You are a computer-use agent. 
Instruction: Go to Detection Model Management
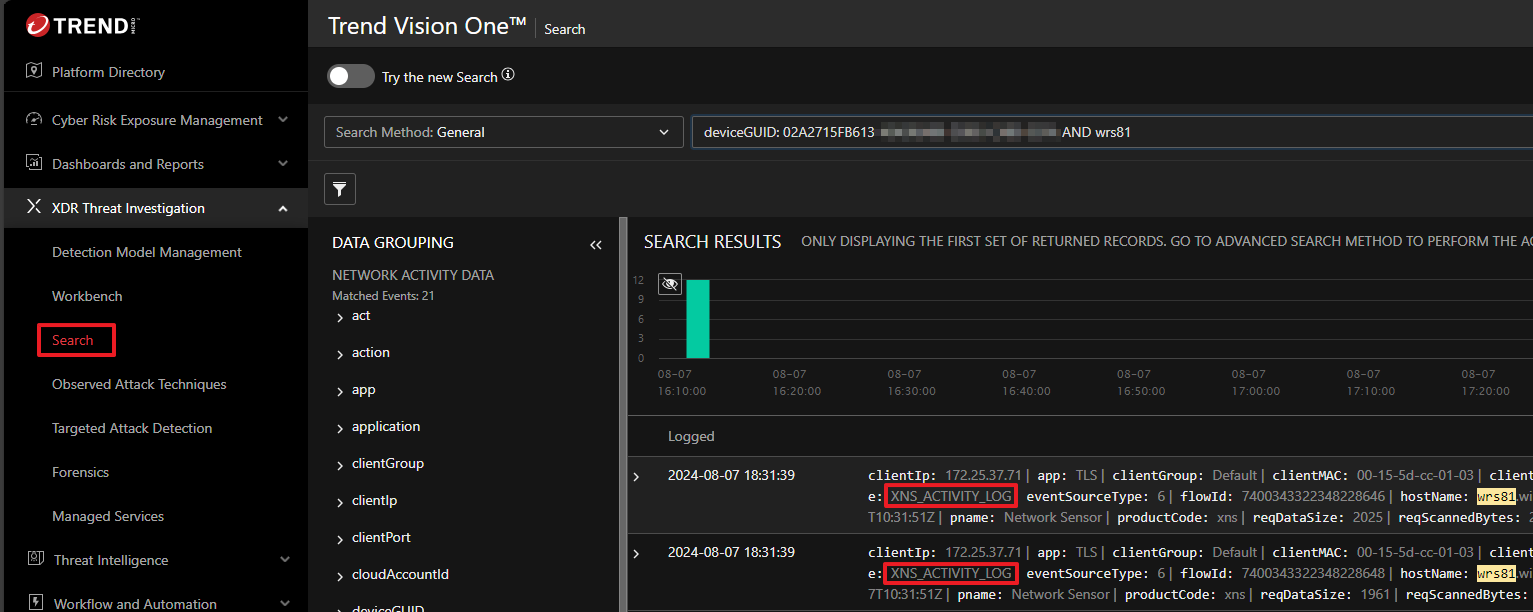[147, 252]
